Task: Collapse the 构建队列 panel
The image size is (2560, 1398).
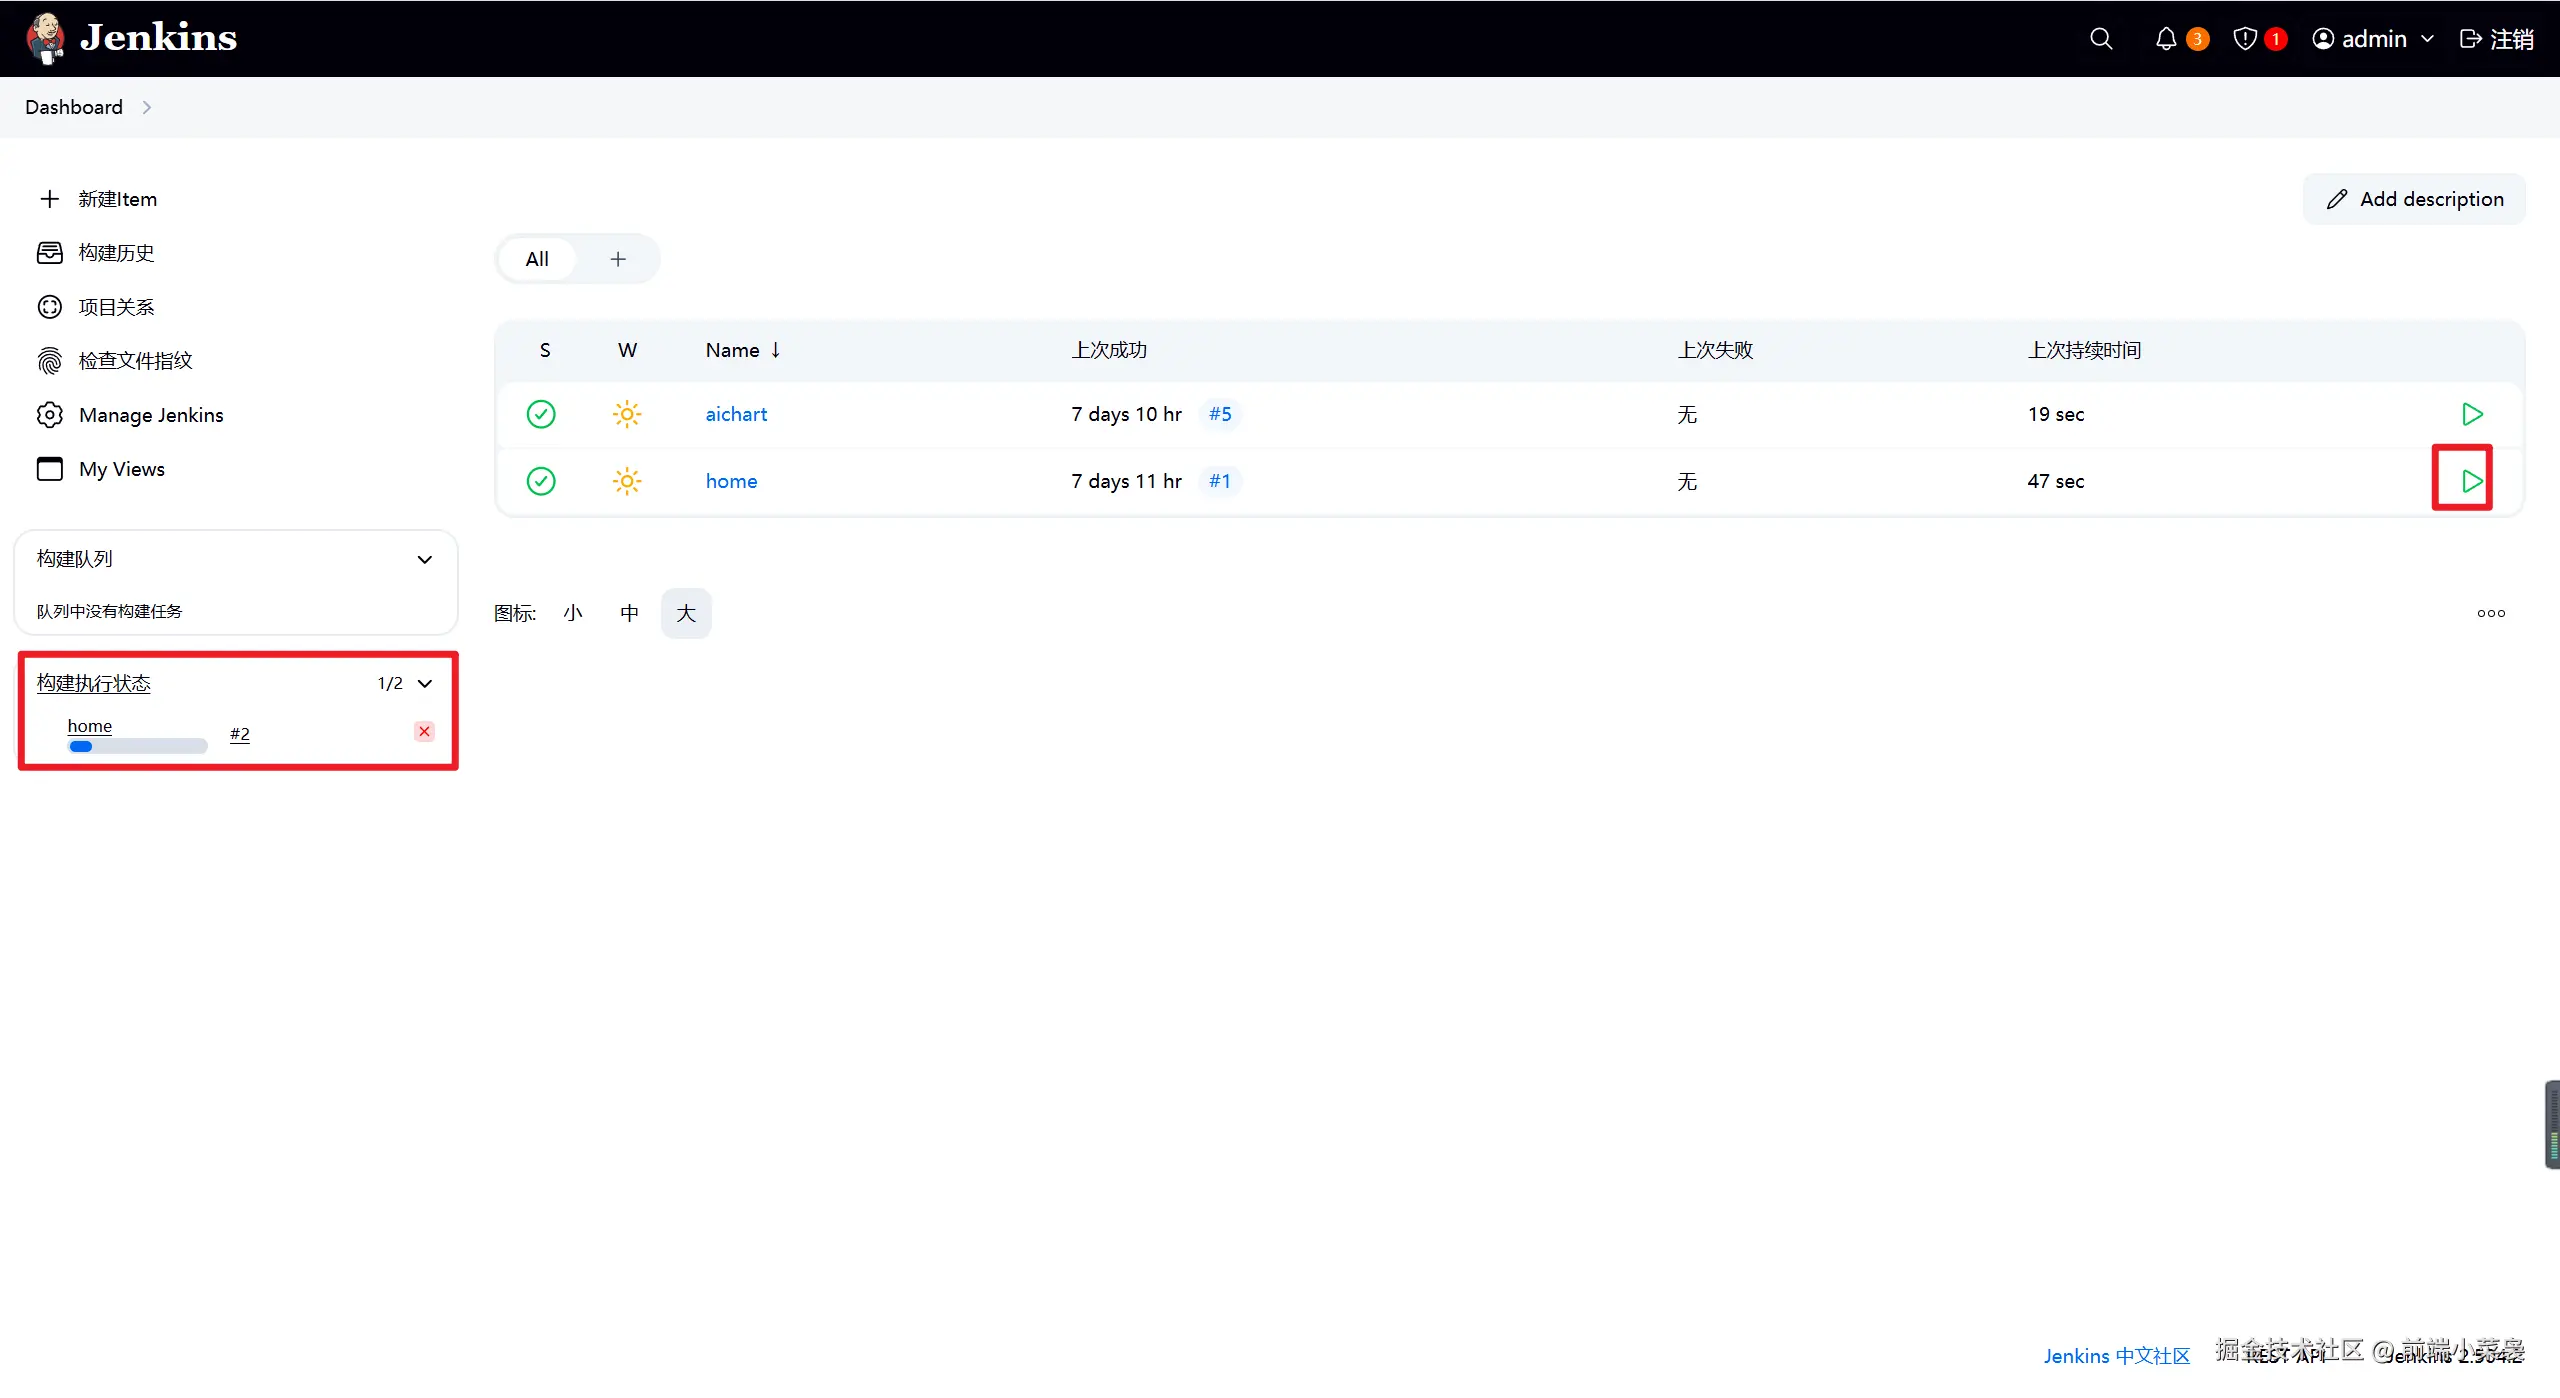Action: click(425, 559)
